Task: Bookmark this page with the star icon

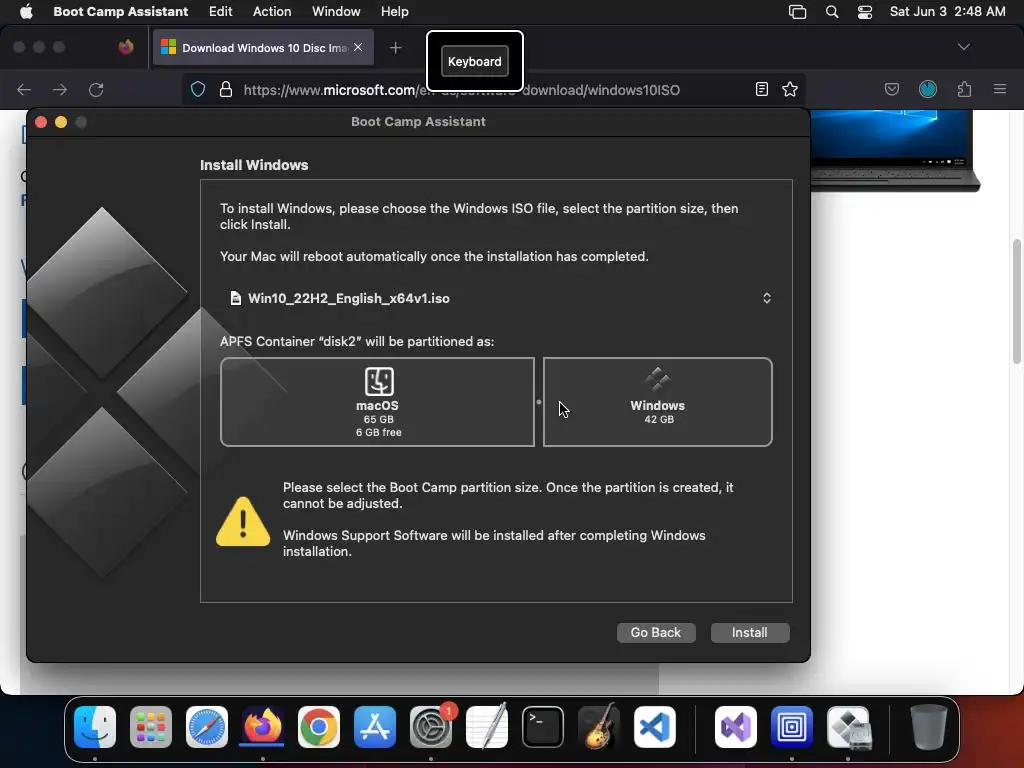Action: (x=790, y=89)
